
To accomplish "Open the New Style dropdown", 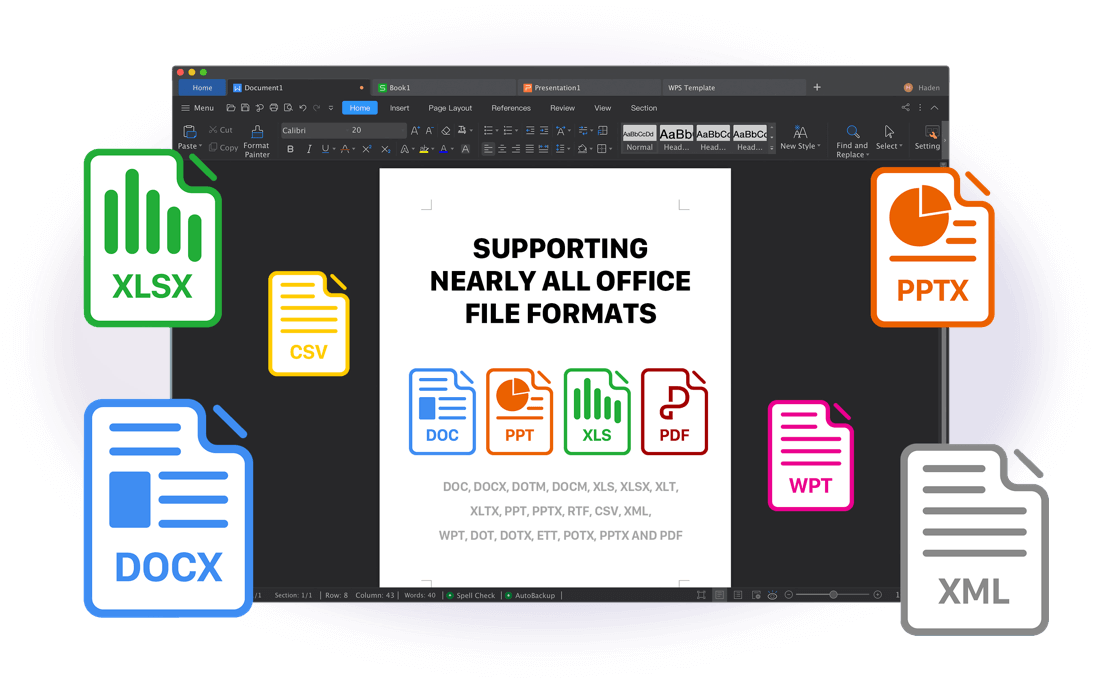I will [800, 146].
